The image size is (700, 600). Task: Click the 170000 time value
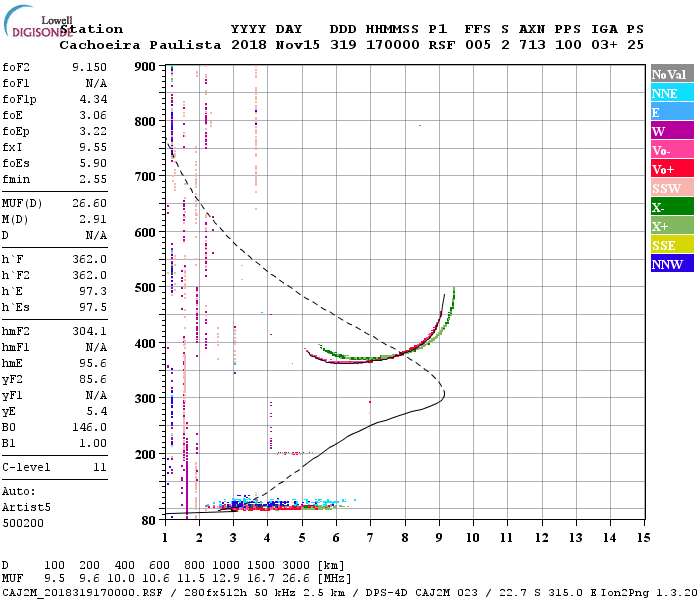(392, 45)
